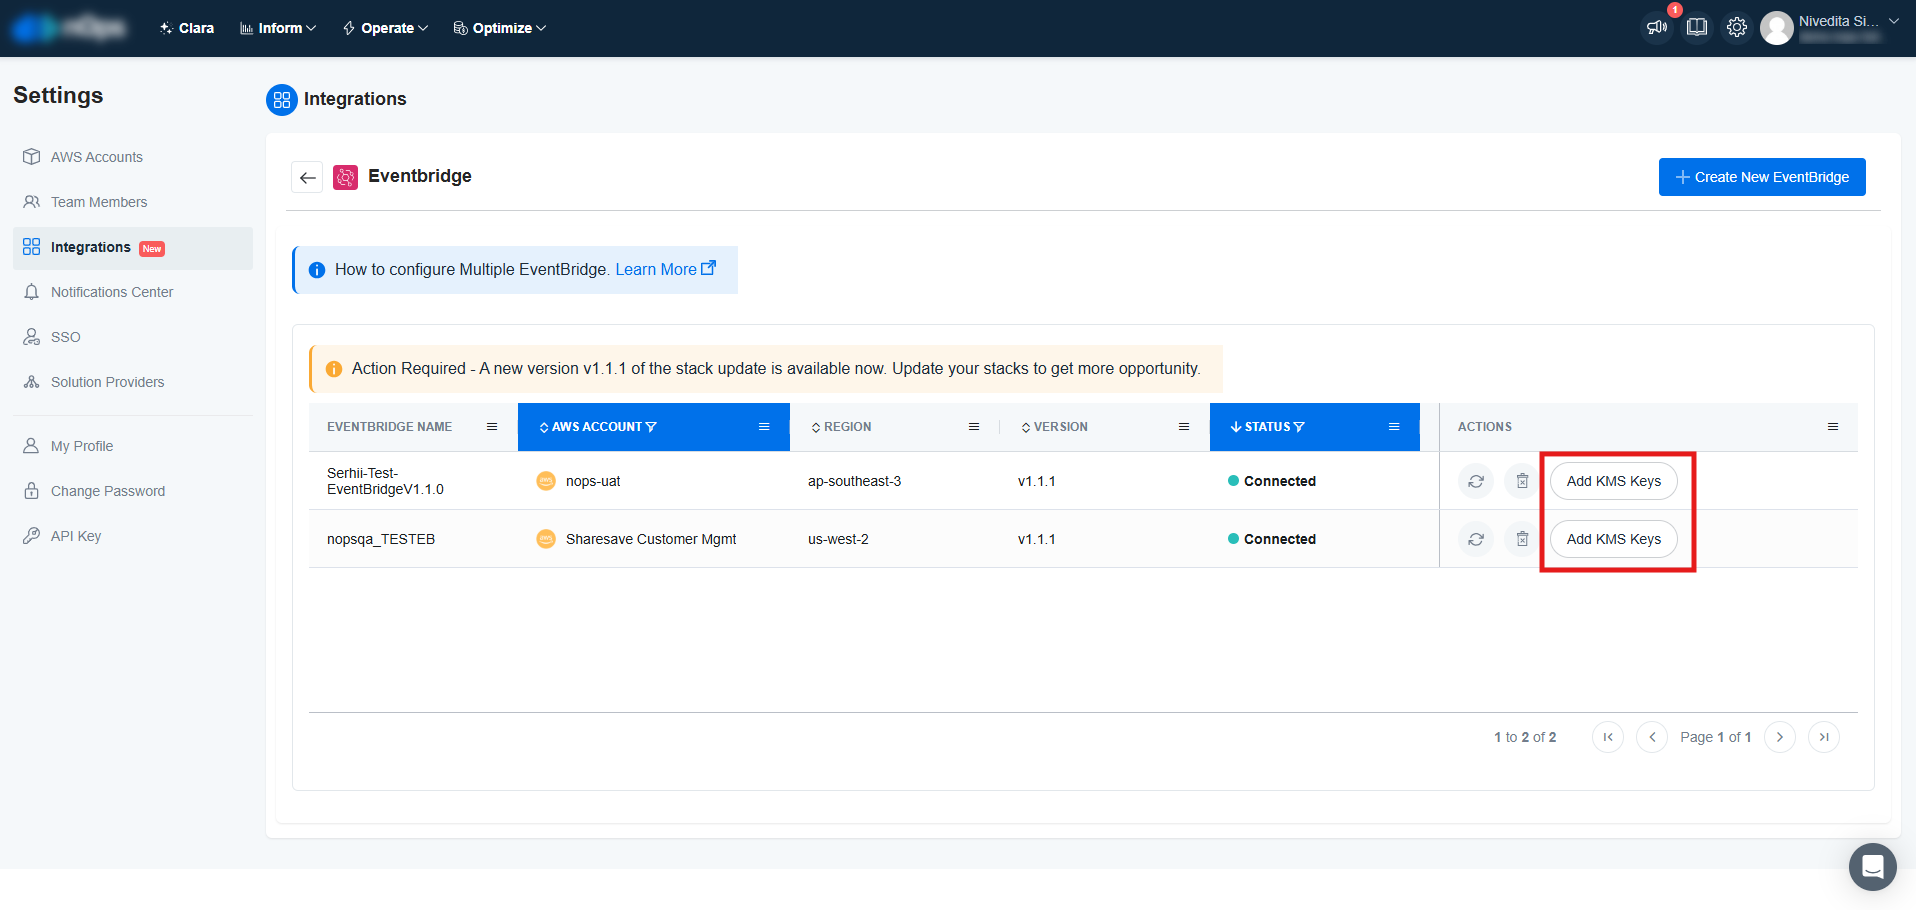Click Create New EventBridge button
The image size is (1916, 910).
tap(1761, 177)
